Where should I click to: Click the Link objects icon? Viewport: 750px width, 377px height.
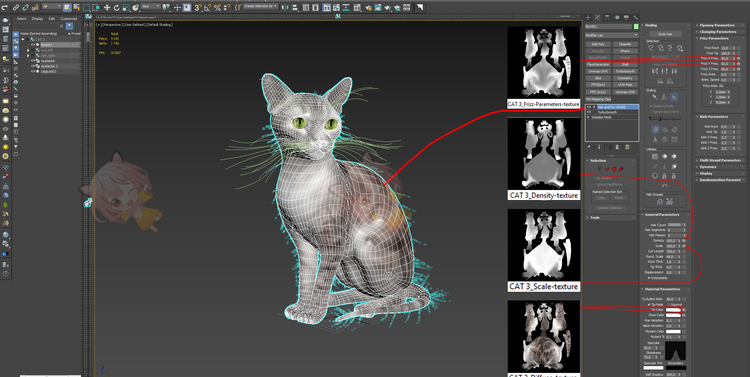coord(16,7)
